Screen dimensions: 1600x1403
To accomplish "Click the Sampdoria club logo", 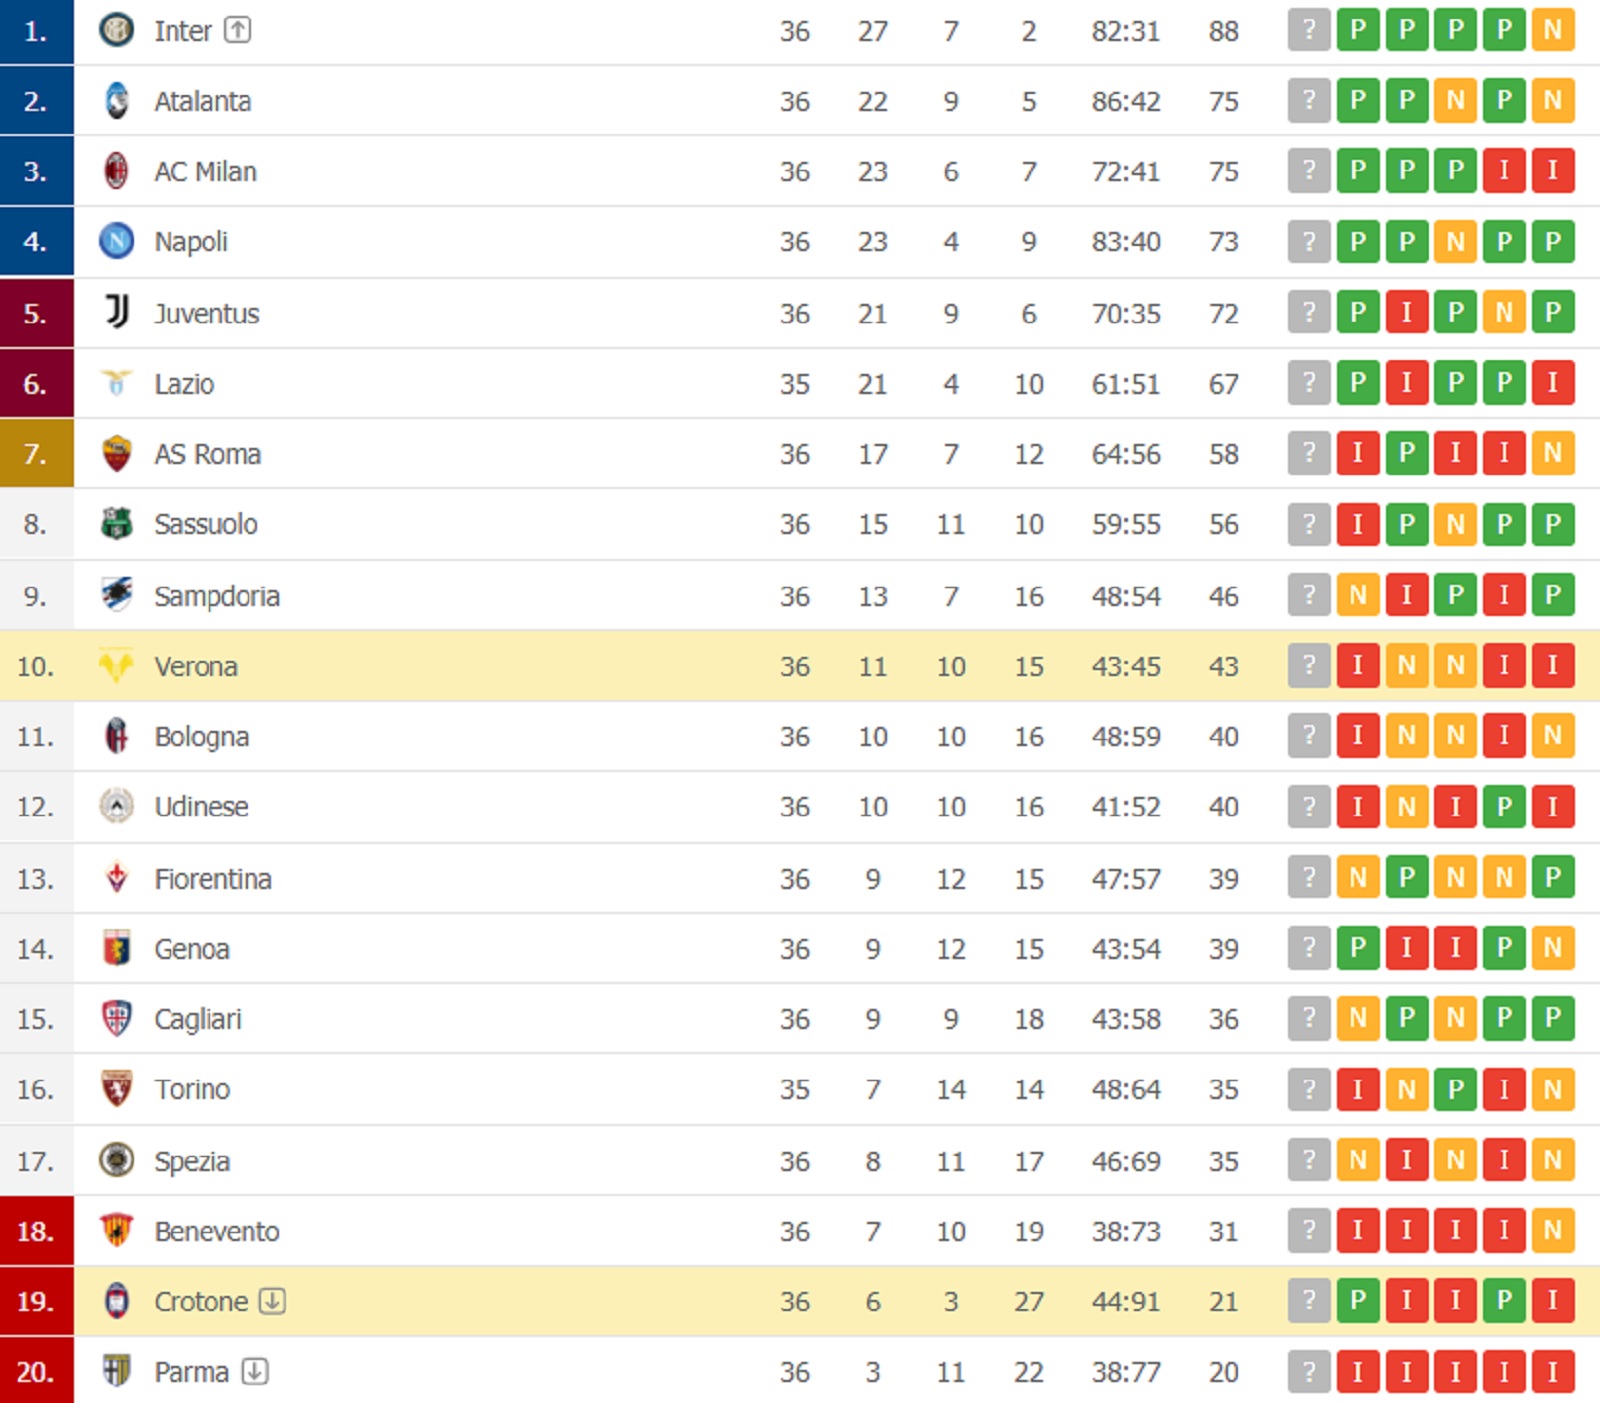I will 117,595.
